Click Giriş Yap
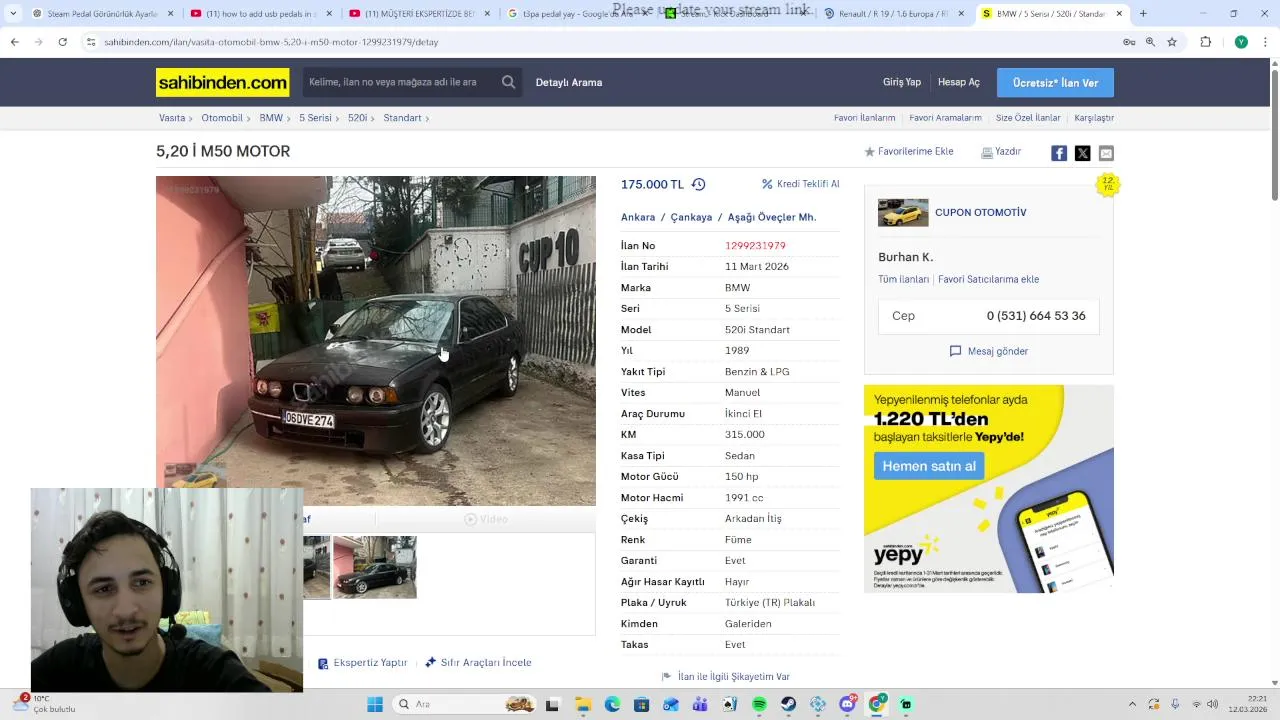Image resolution: width=1280 pixels, height=720 pixels. click(x=902, y=82)
